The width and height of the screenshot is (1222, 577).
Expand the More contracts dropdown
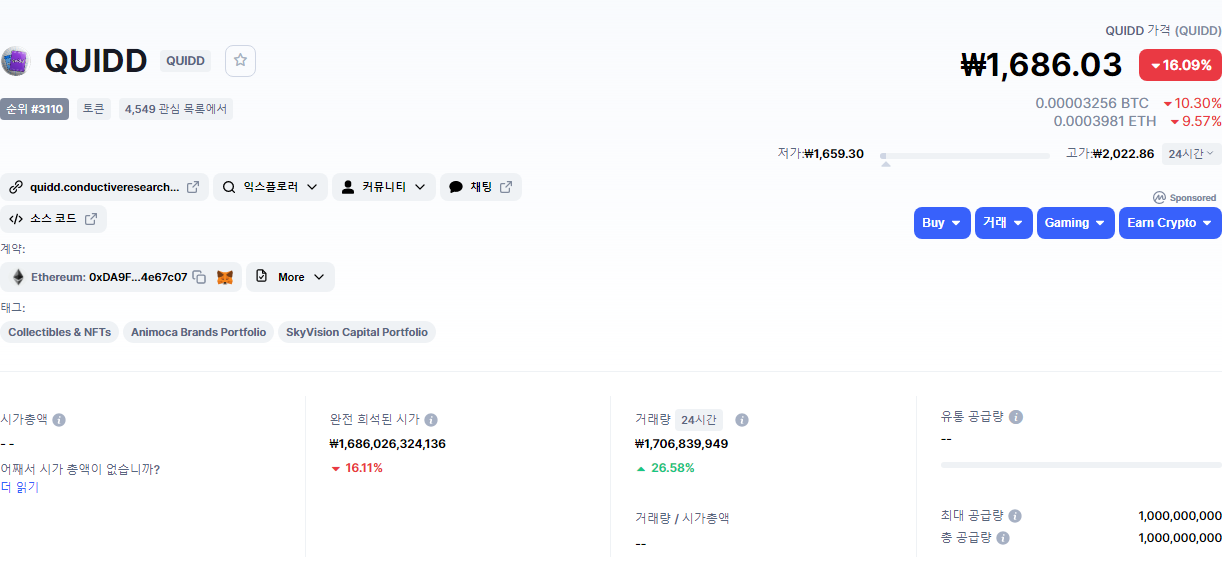290,277
